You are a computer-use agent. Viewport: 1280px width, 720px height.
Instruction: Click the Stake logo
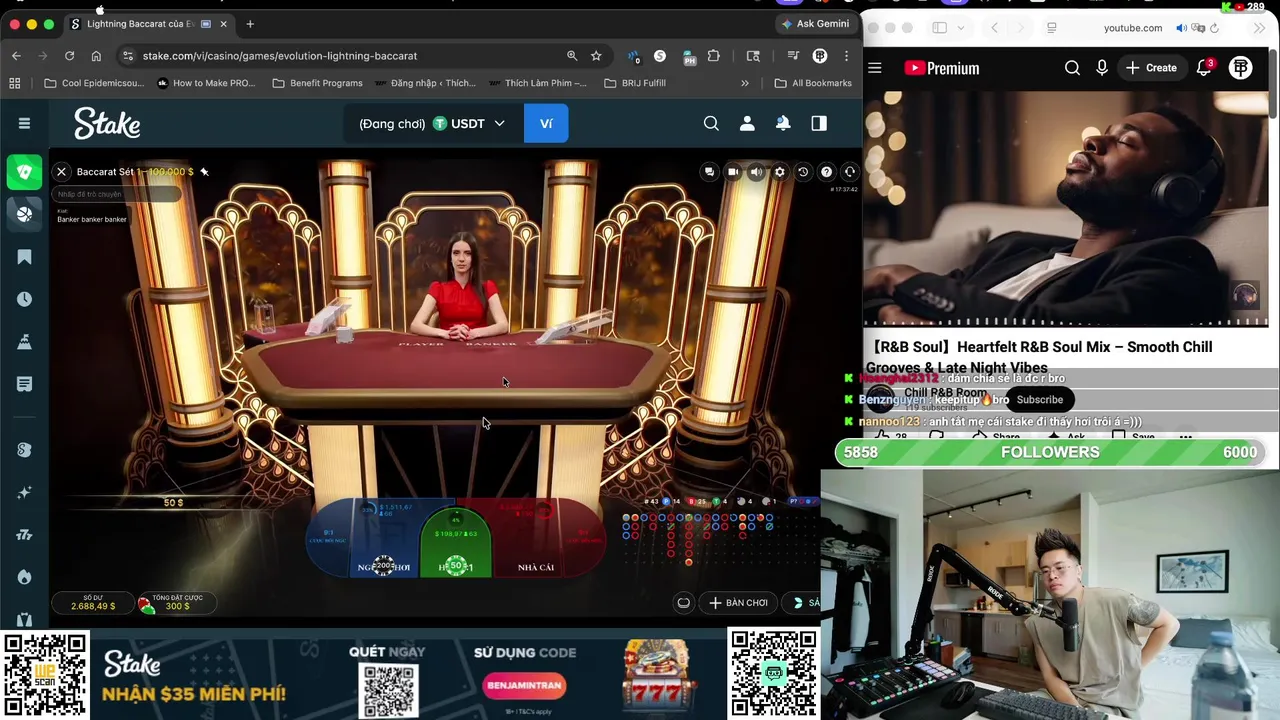pos(107,124)
